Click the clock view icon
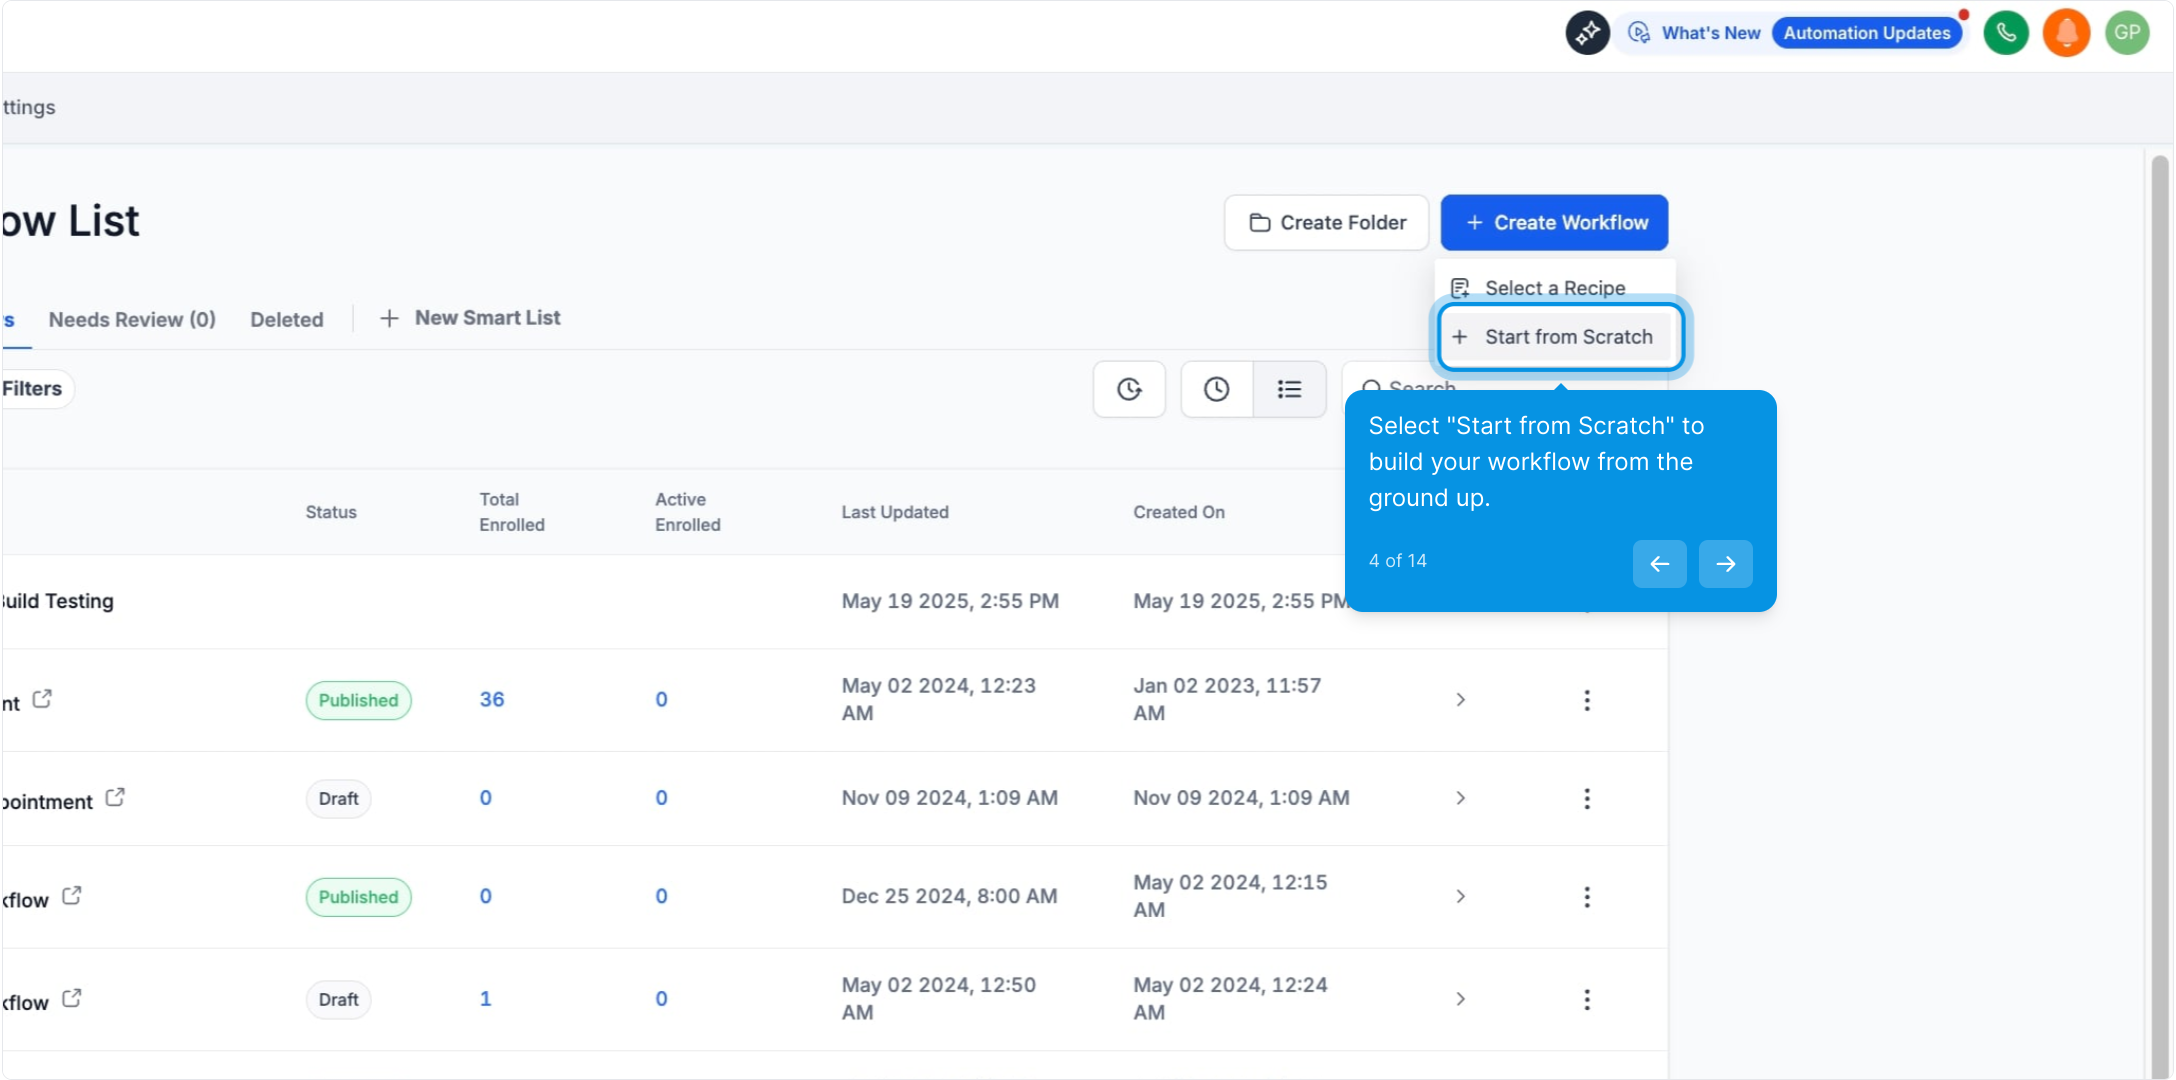 point(1216,389)
